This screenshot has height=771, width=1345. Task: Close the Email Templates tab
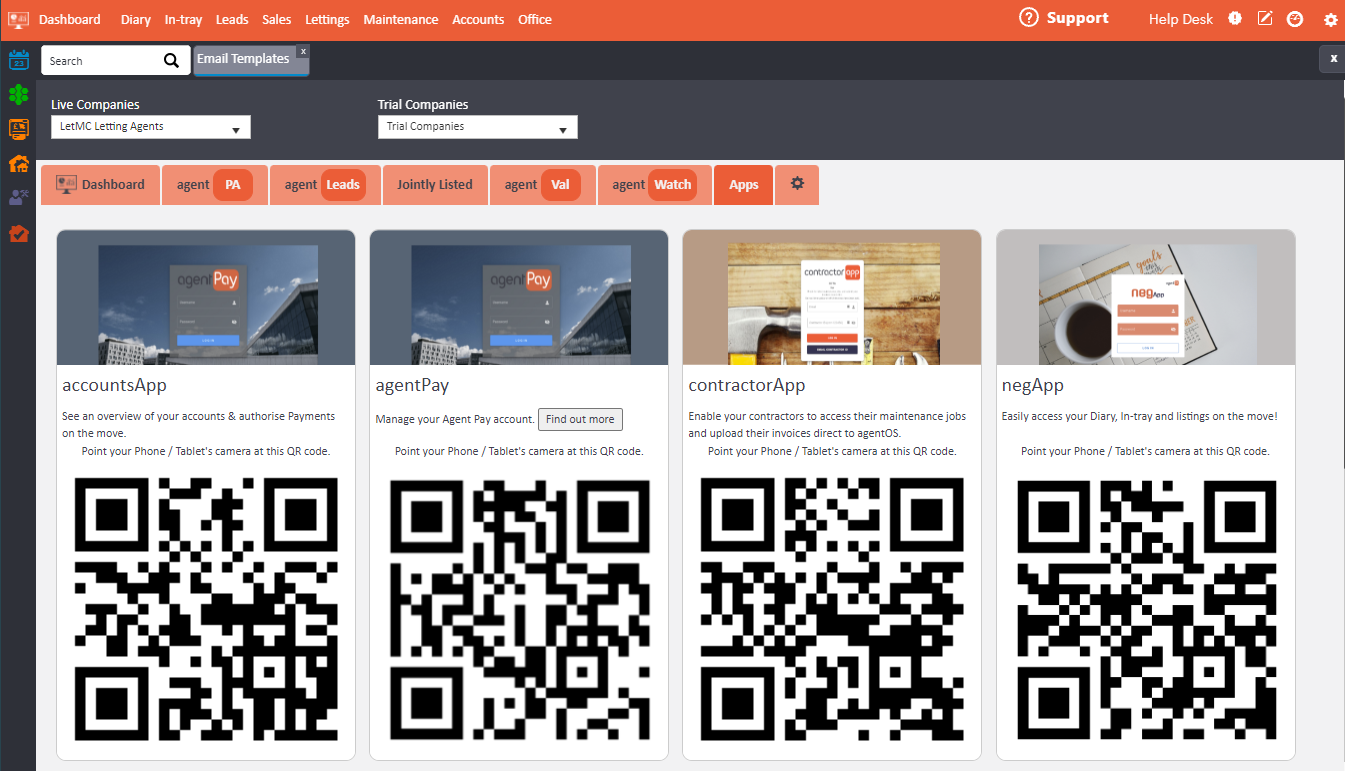303,51
